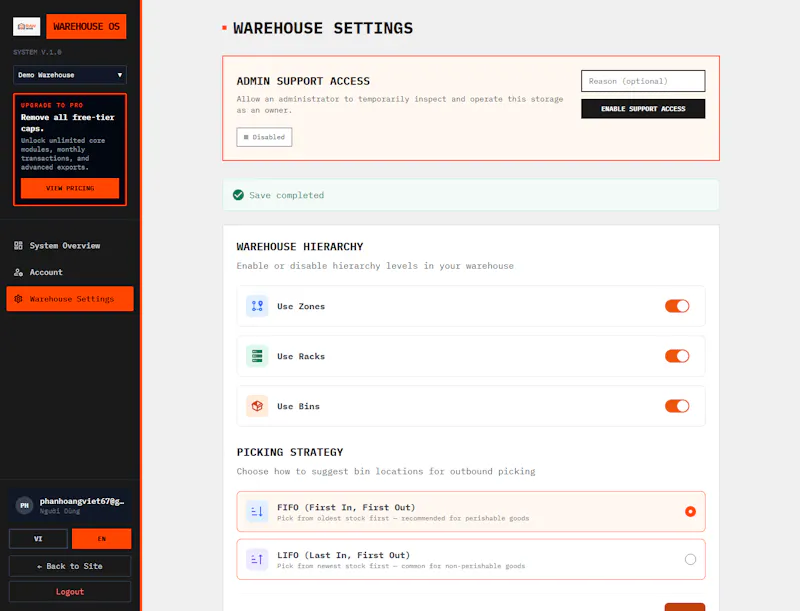The image size is (800, 611).
Task: Click the ADMIN SUPPORT ACCESS heading
Action: coord(303,81)
